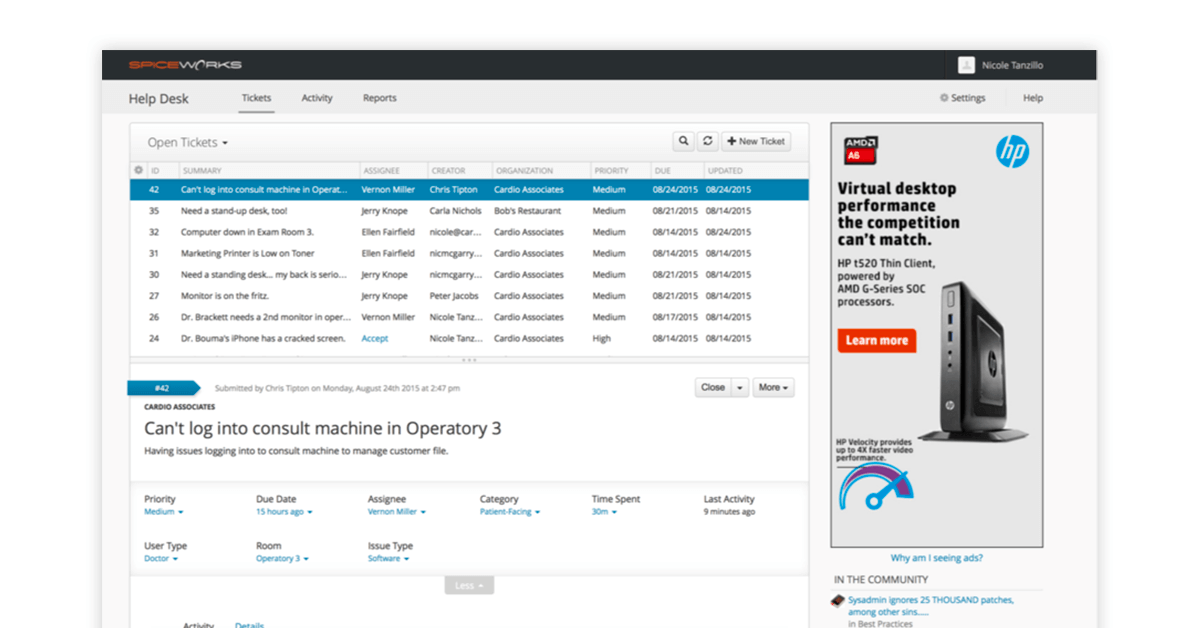
Task: Change Priority Medium dropdown
Action: (164, 512)
